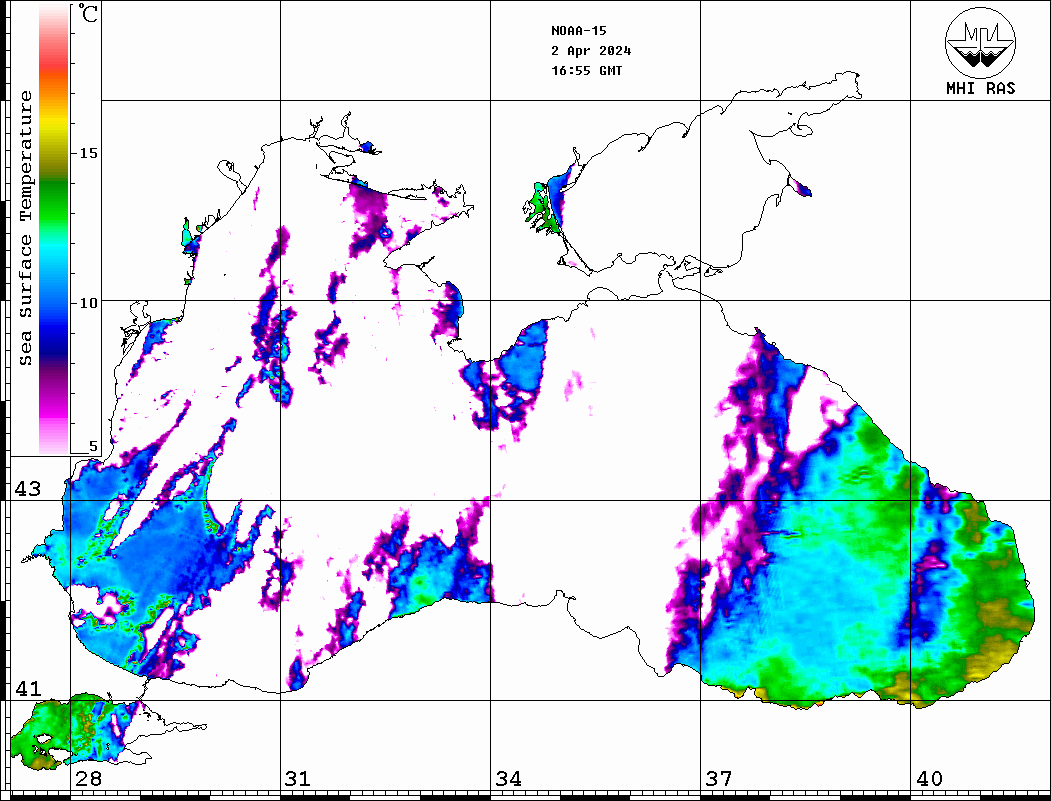Click the 'Sea Surface Temperature' legend title
1051x801 pixels.
(25, 229)
